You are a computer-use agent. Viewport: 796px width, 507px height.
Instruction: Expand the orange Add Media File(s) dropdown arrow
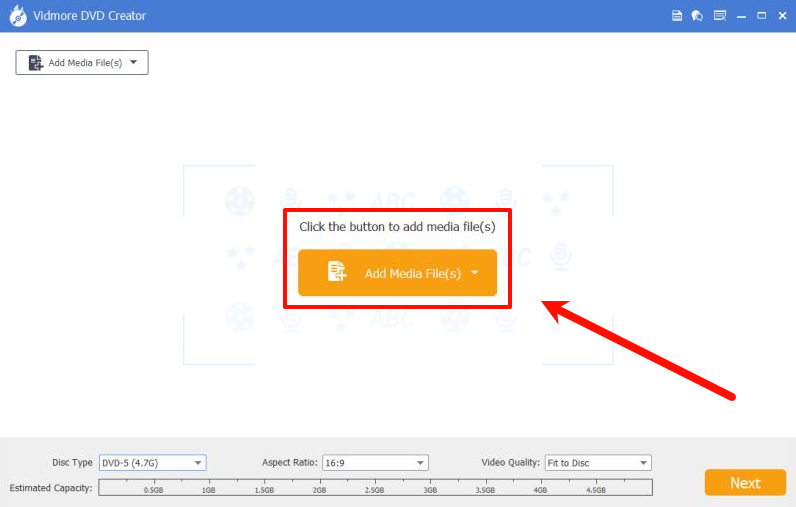coord(475,273)
